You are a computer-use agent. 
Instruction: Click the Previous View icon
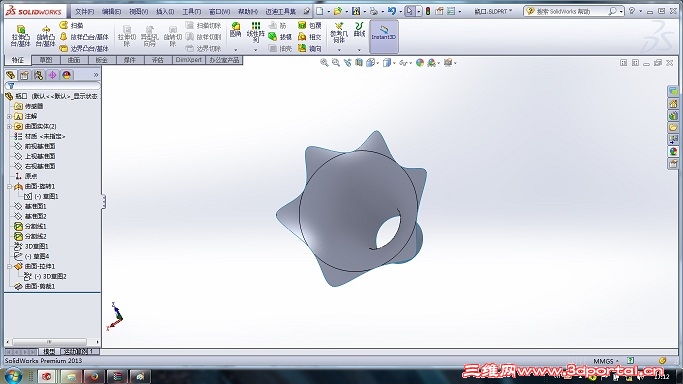[x=347, y=63]
